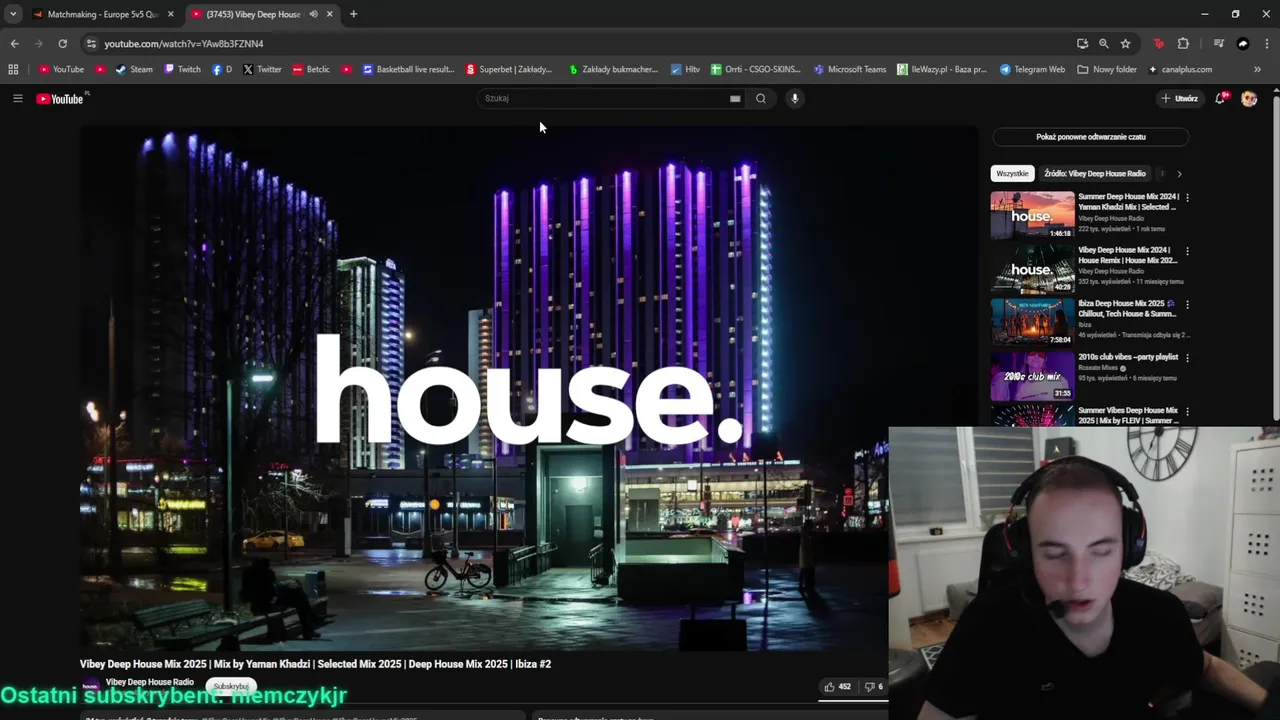Open options for Vibey Deep House Mix 2024
1280x720 pixels.
coord(1187,251)
